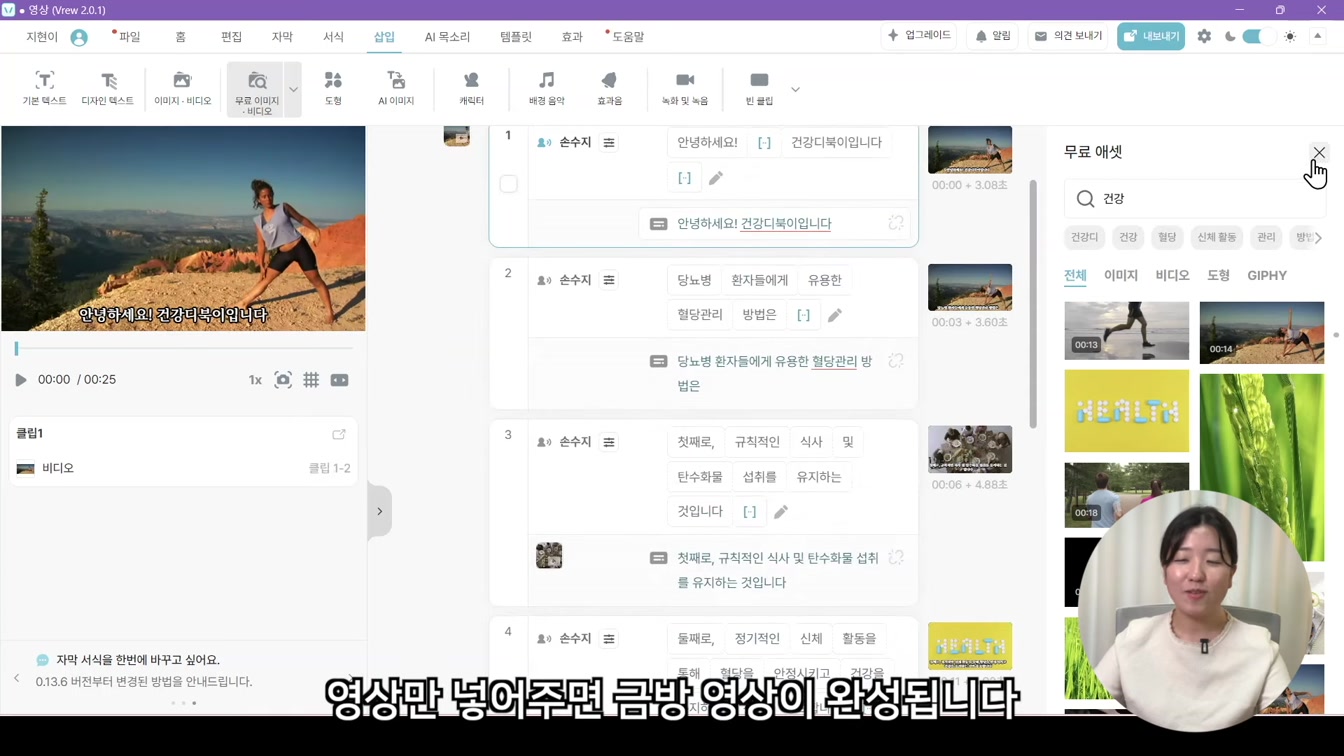The width and height of the screenshot is (1344, 756).
Task: Select the 신체 활동 keyword chip
Action: click(1217, 238)
